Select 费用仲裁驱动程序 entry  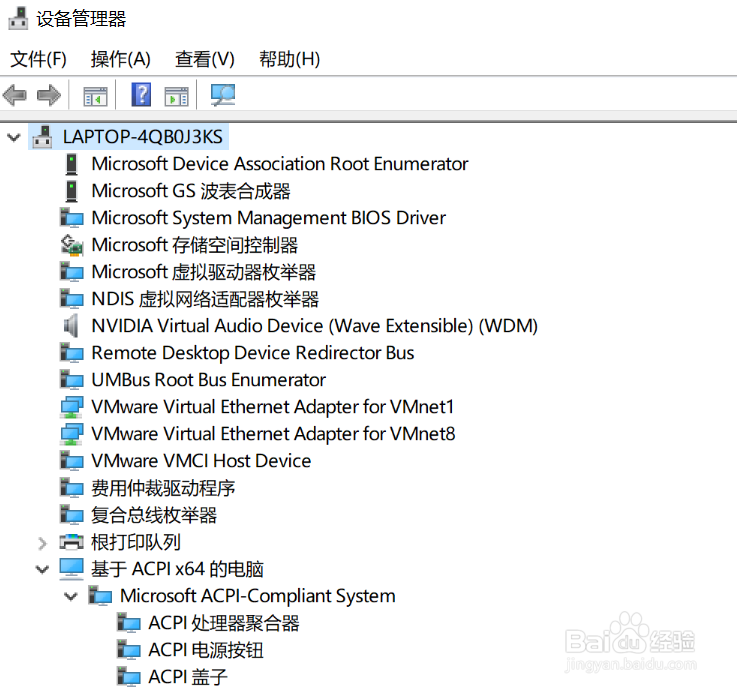(163, 488)
